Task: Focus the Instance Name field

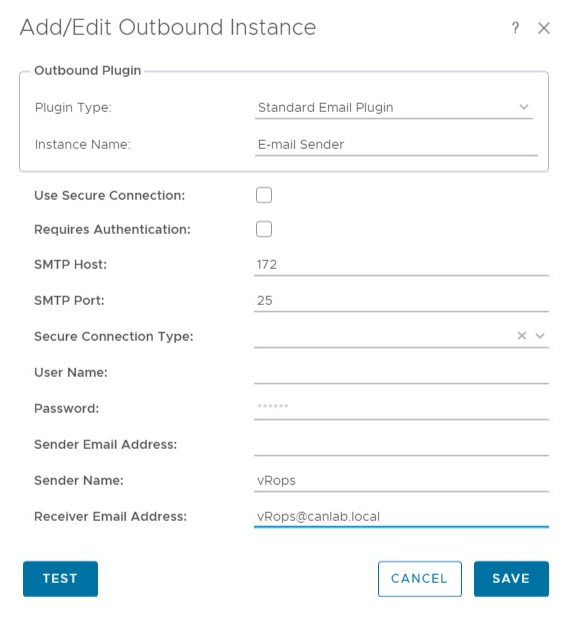Action: [x=396, y=144]
